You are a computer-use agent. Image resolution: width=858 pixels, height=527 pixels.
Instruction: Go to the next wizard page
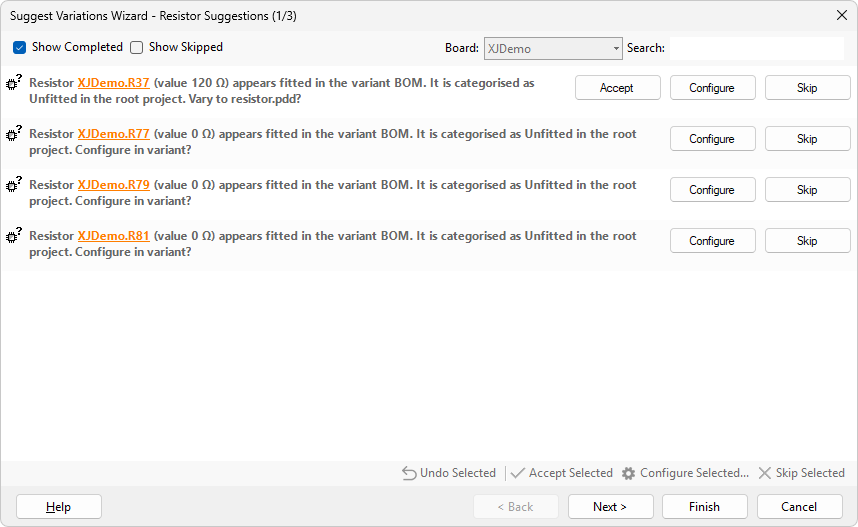(610, 507)
